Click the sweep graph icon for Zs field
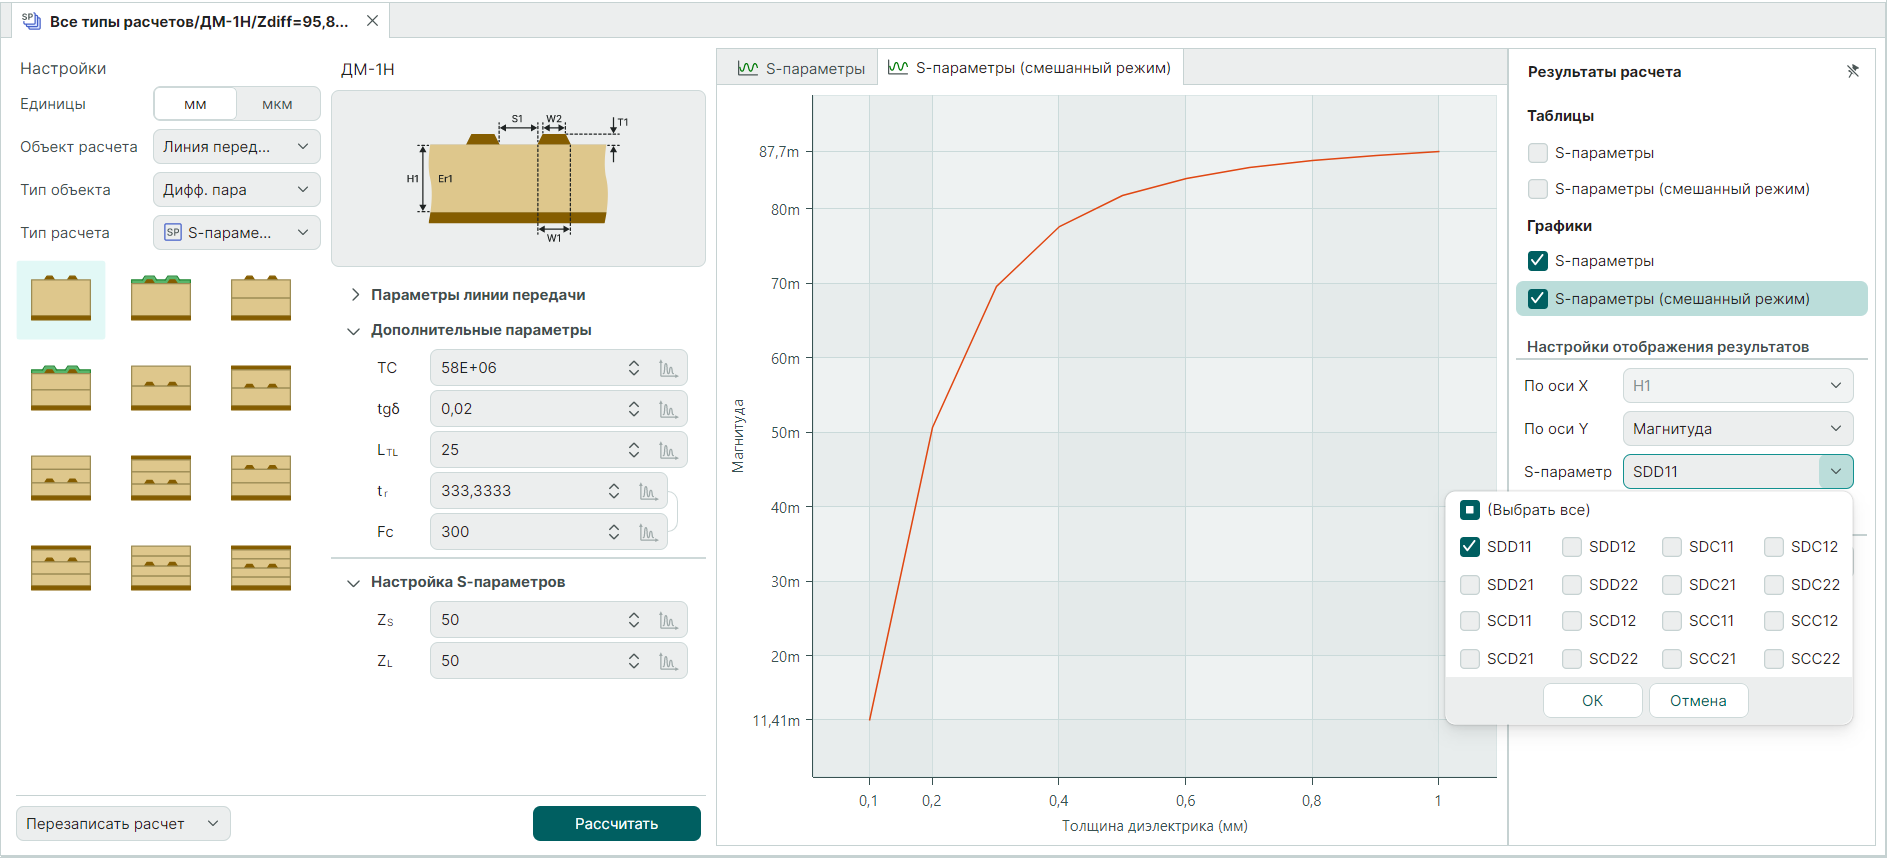This screenshot has height=858, width=1887. point(668,620)
